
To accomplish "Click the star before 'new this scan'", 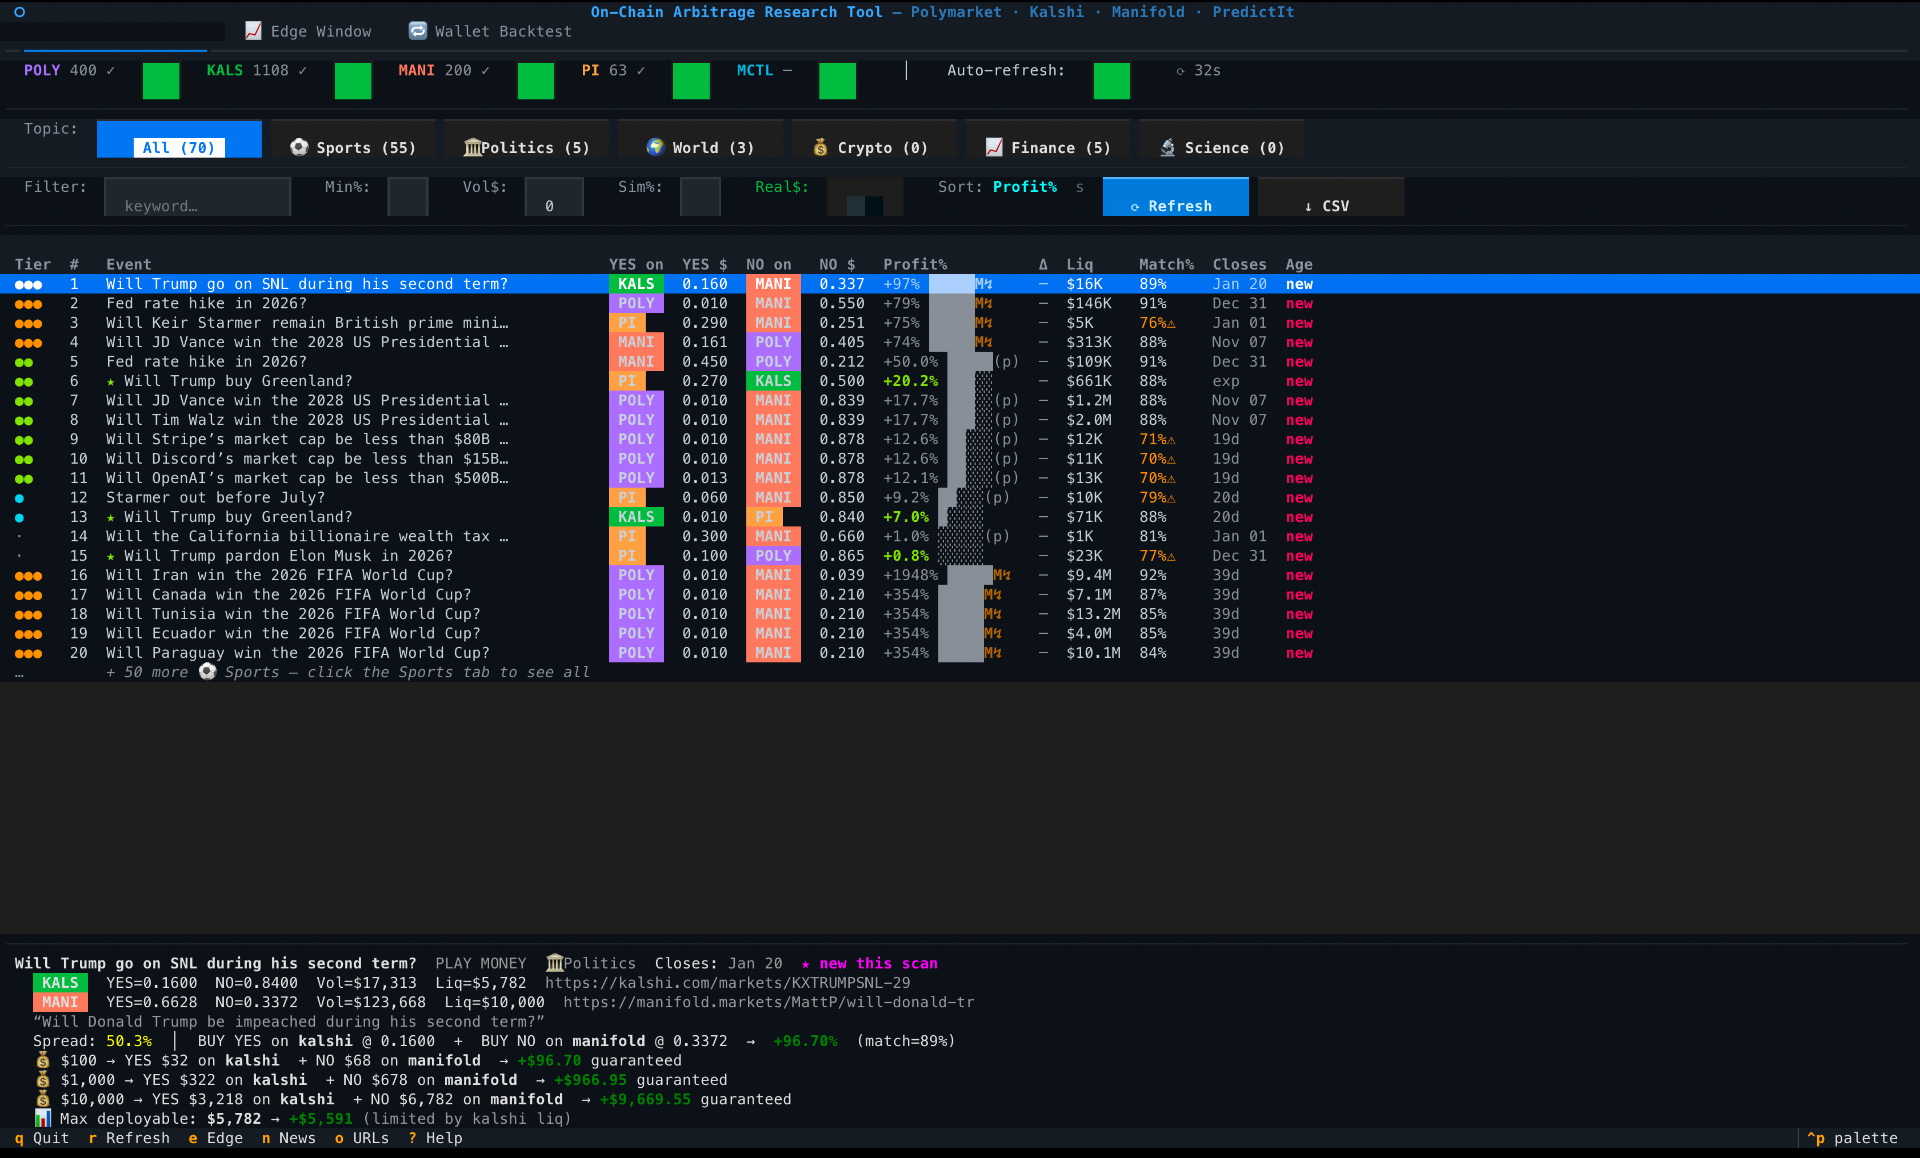I will coord(806,964).
